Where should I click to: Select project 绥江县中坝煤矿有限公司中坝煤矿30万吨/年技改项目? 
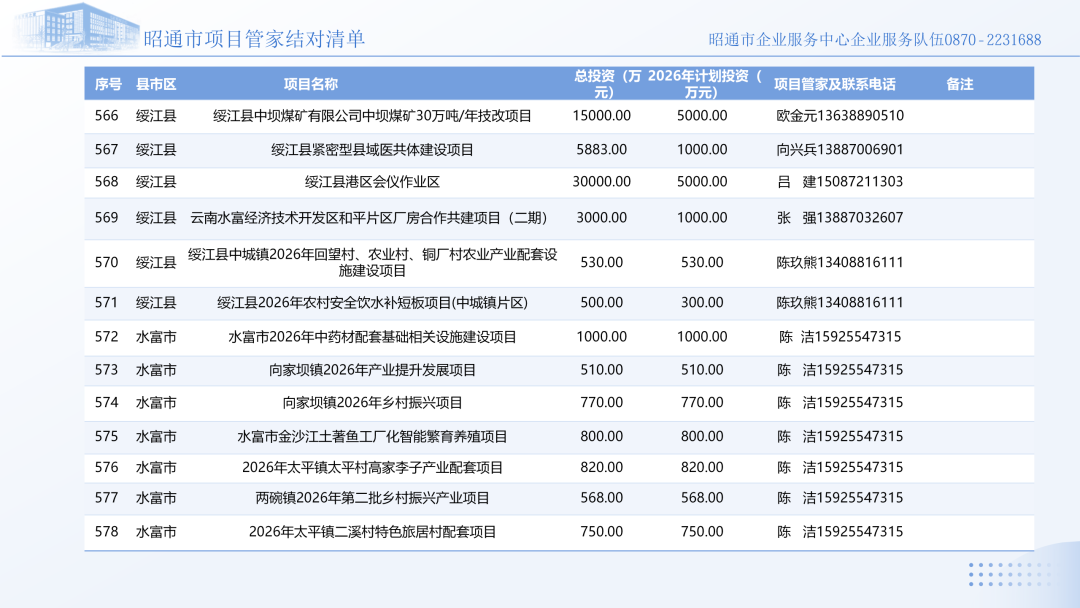point(372,116)
